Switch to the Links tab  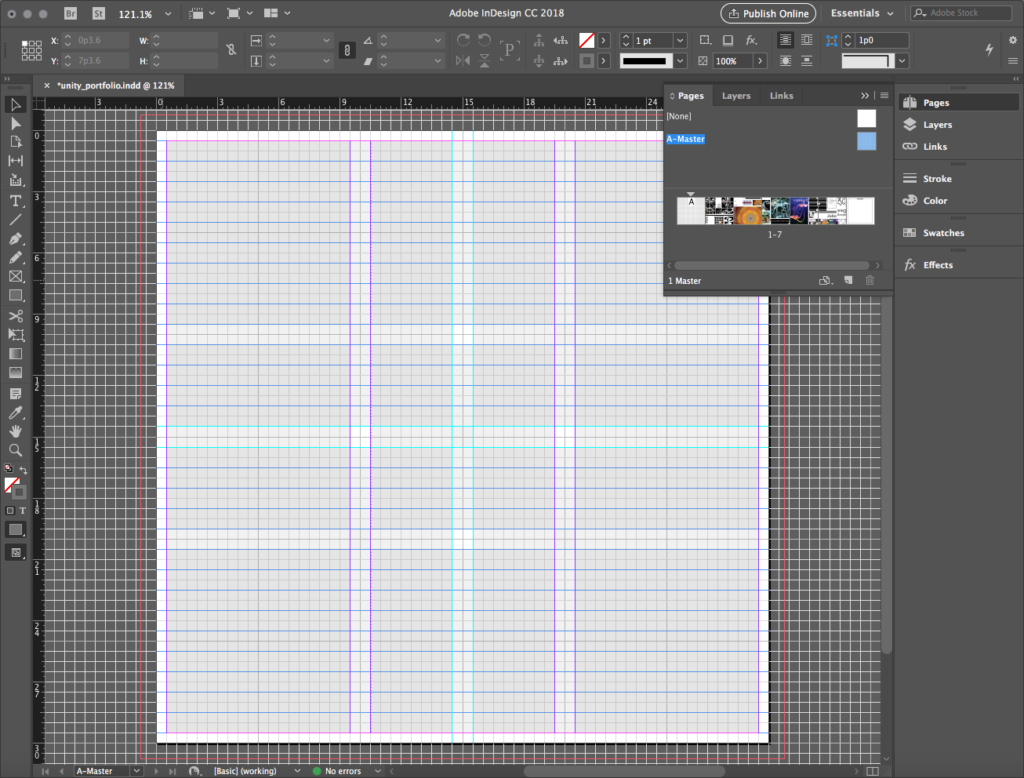(781, 96)
